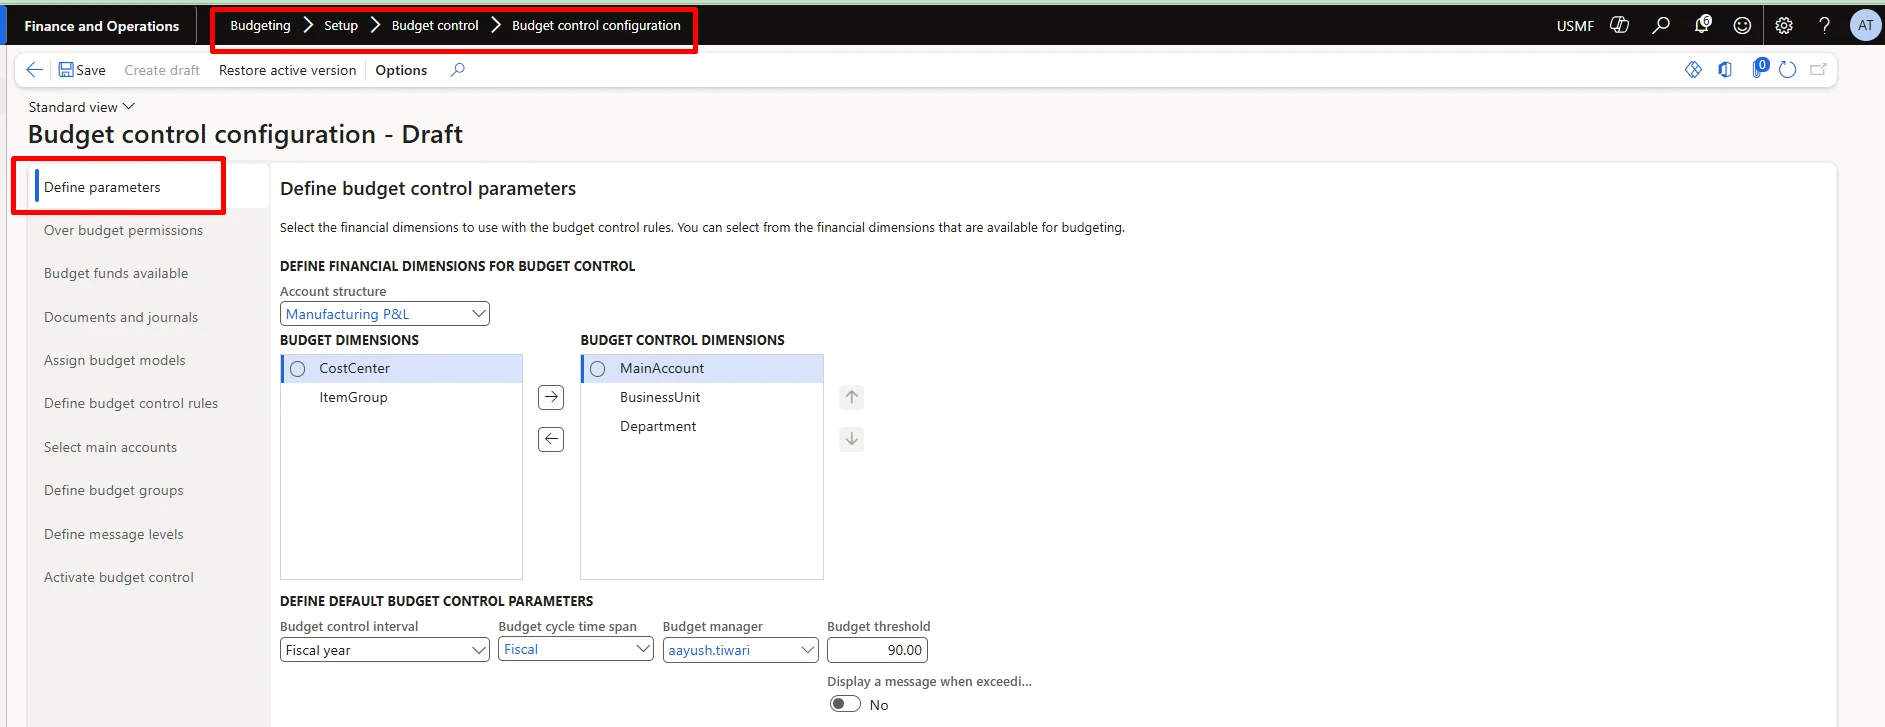
Task: Move selected dimension down
Action: [x=852, y=439]
